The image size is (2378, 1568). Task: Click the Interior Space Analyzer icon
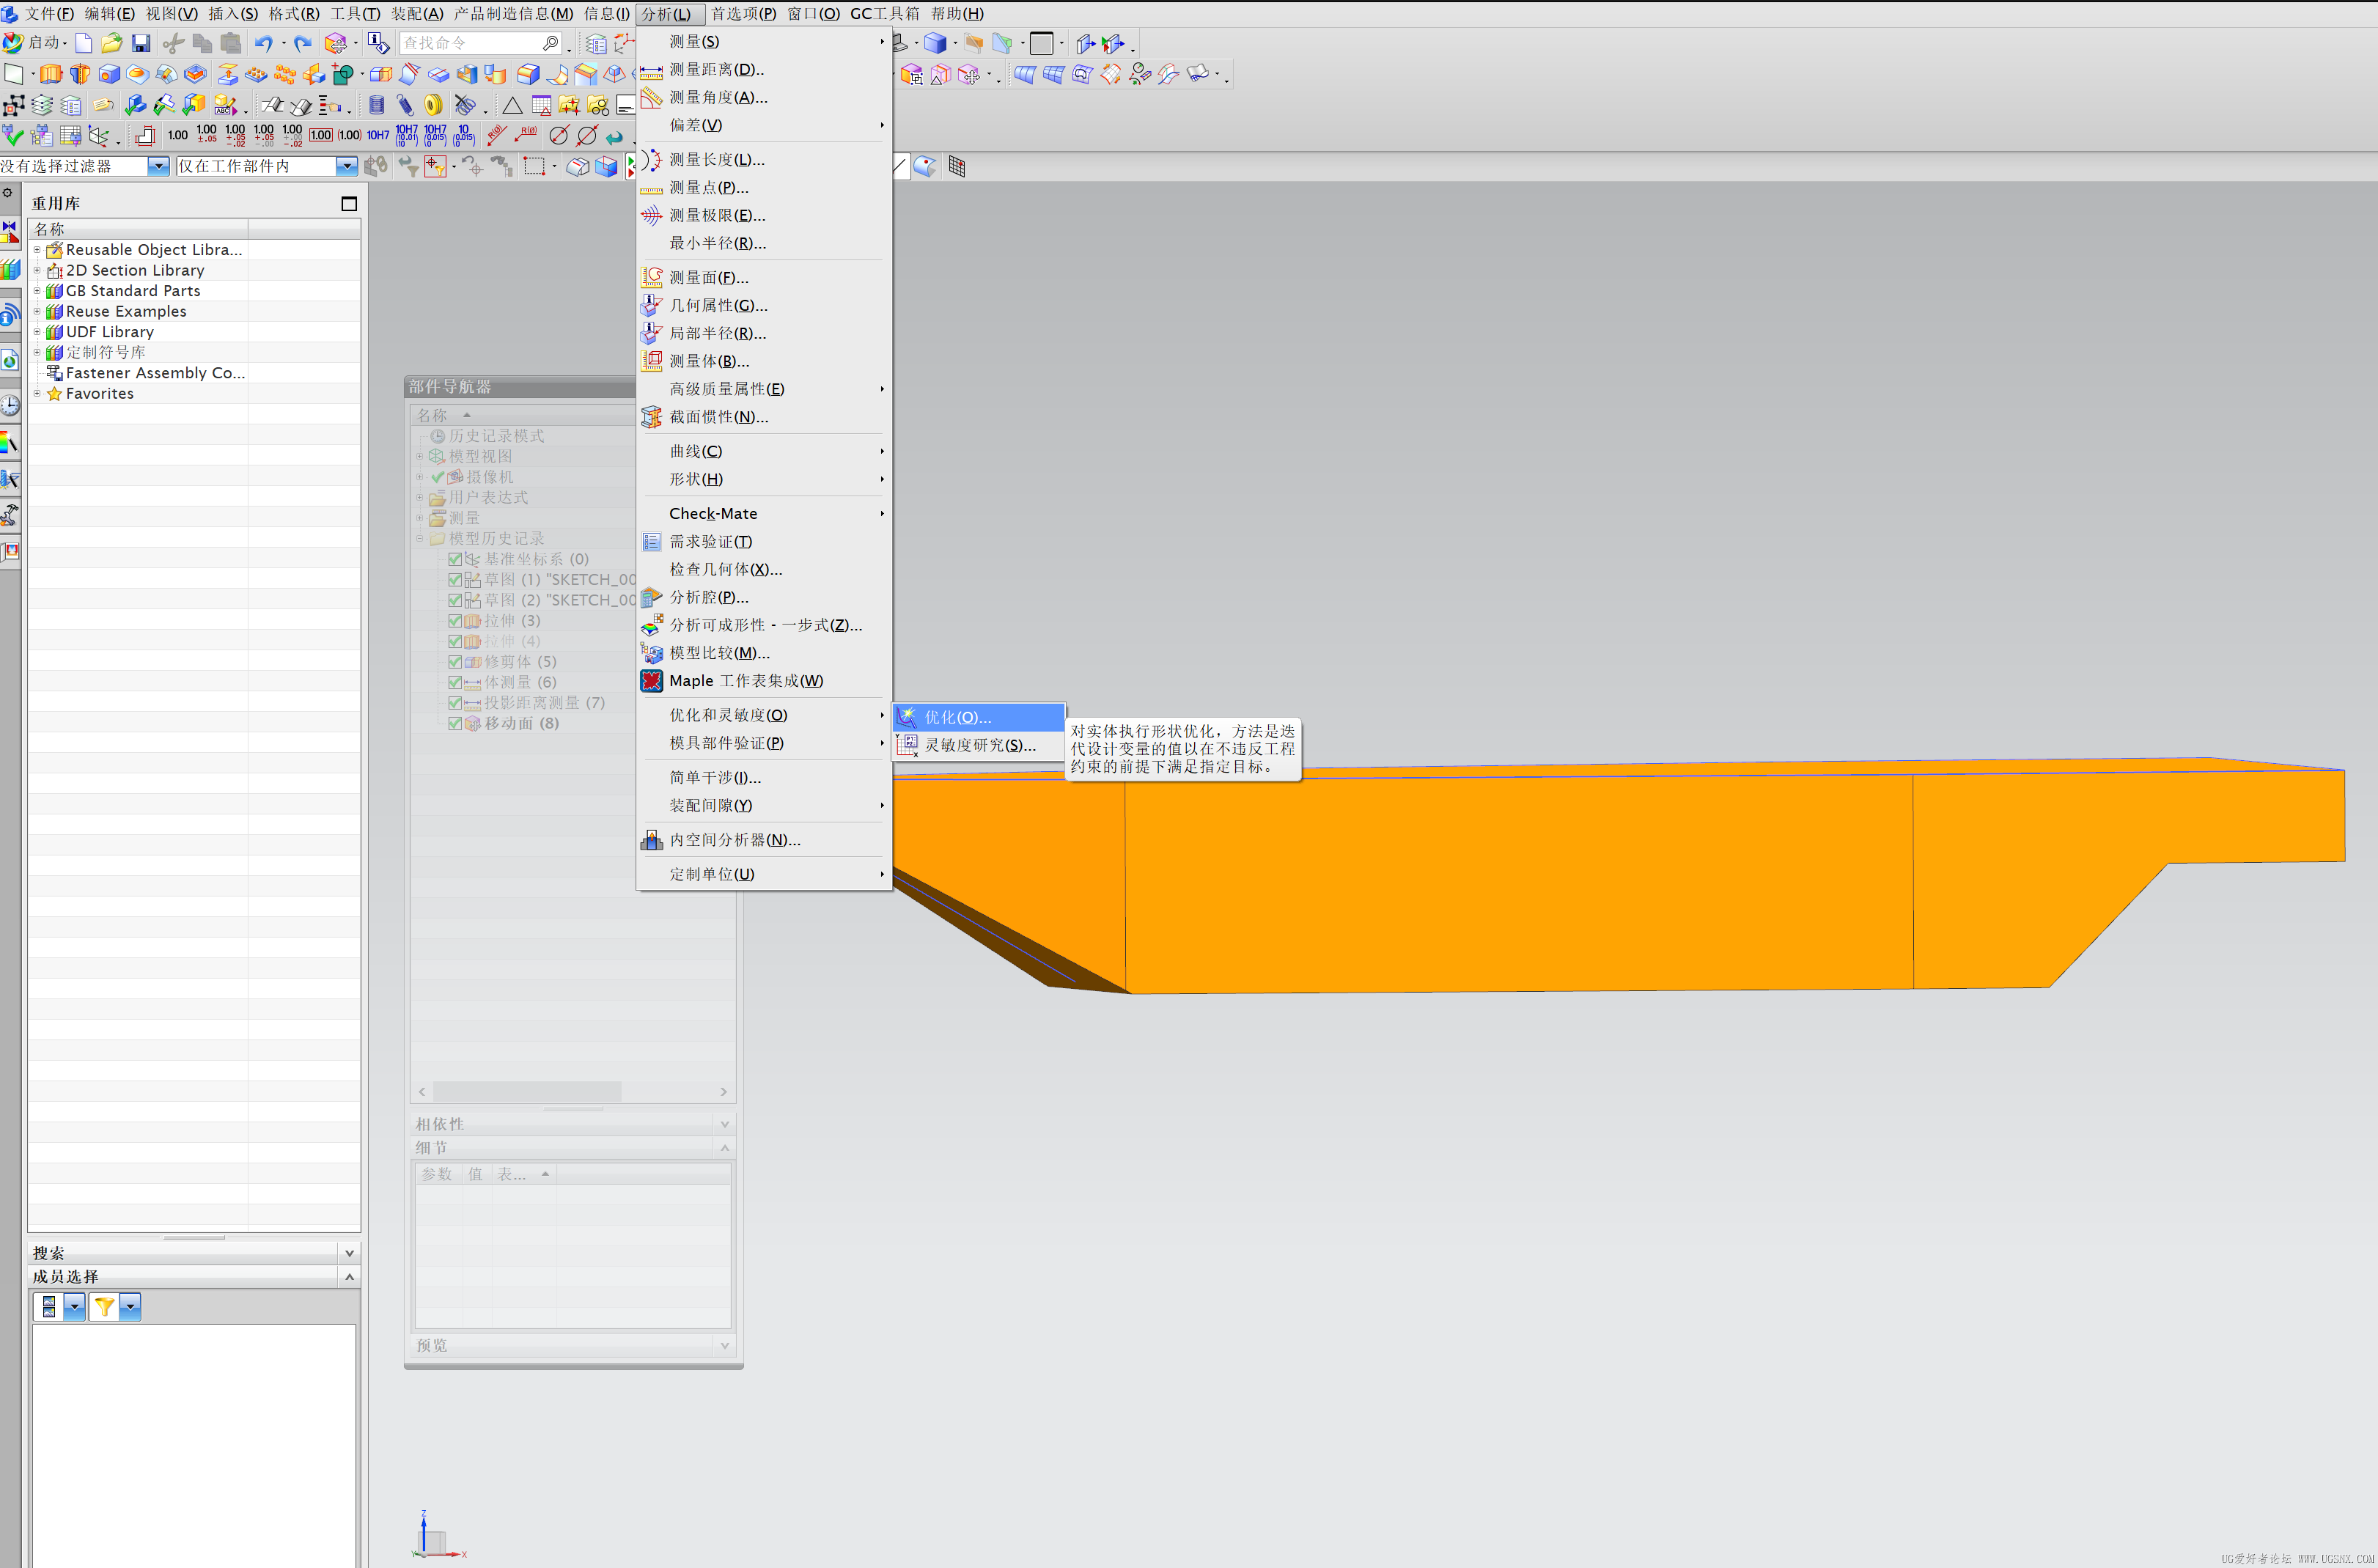(651, 840)
